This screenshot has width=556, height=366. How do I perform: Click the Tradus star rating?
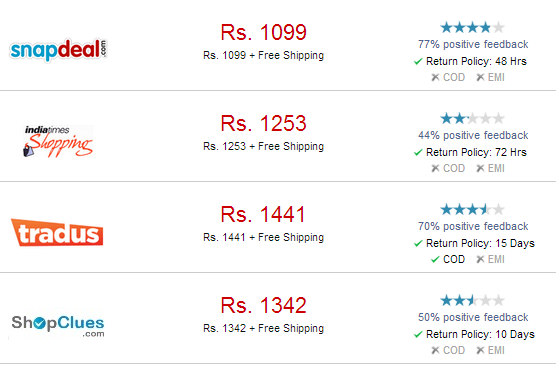click(x=472, y=210)
